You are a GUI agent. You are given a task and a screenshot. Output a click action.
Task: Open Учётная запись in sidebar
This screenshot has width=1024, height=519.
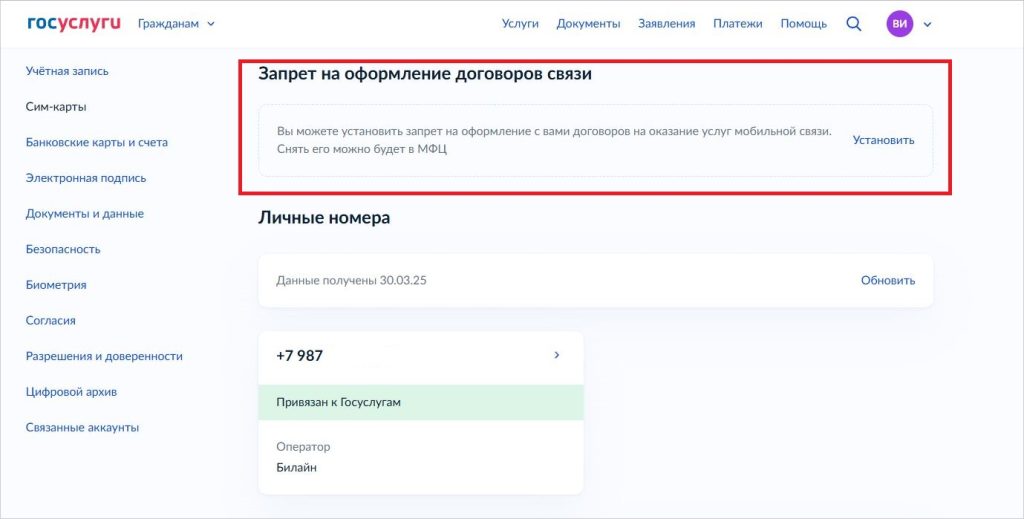pyautogui.click(x=67, y=71)
